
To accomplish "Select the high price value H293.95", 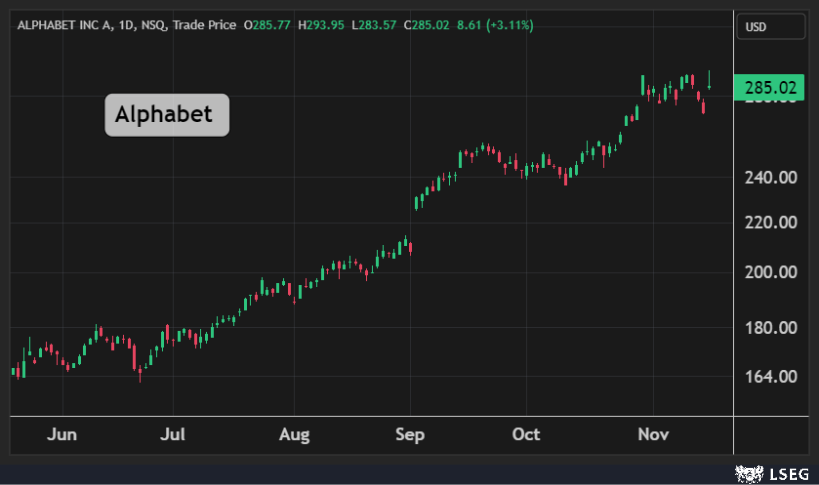I will (320, 24).
